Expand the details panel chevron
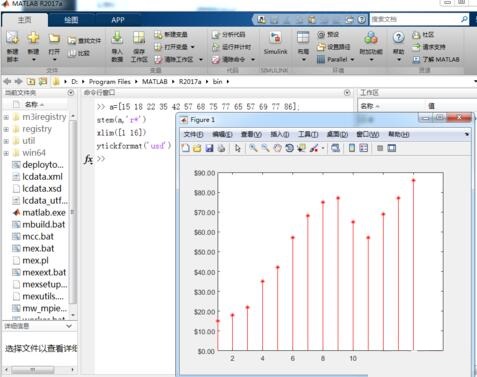The image size is (477, 377). (x=69, y=326)
